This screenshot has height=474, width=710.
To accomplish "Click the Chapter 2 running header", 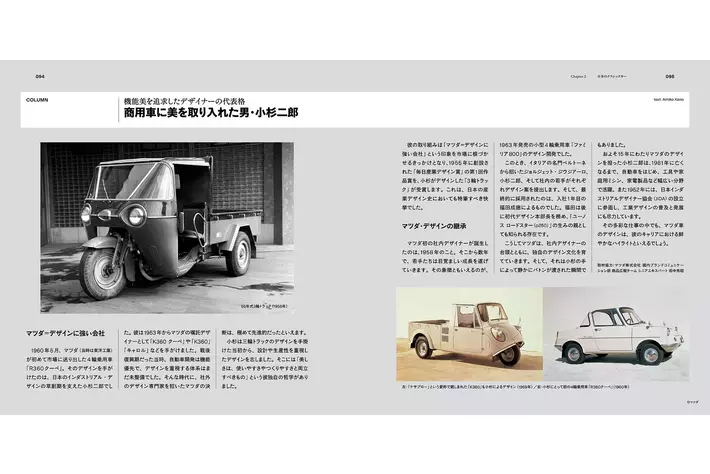I will [x=578, y=77].
